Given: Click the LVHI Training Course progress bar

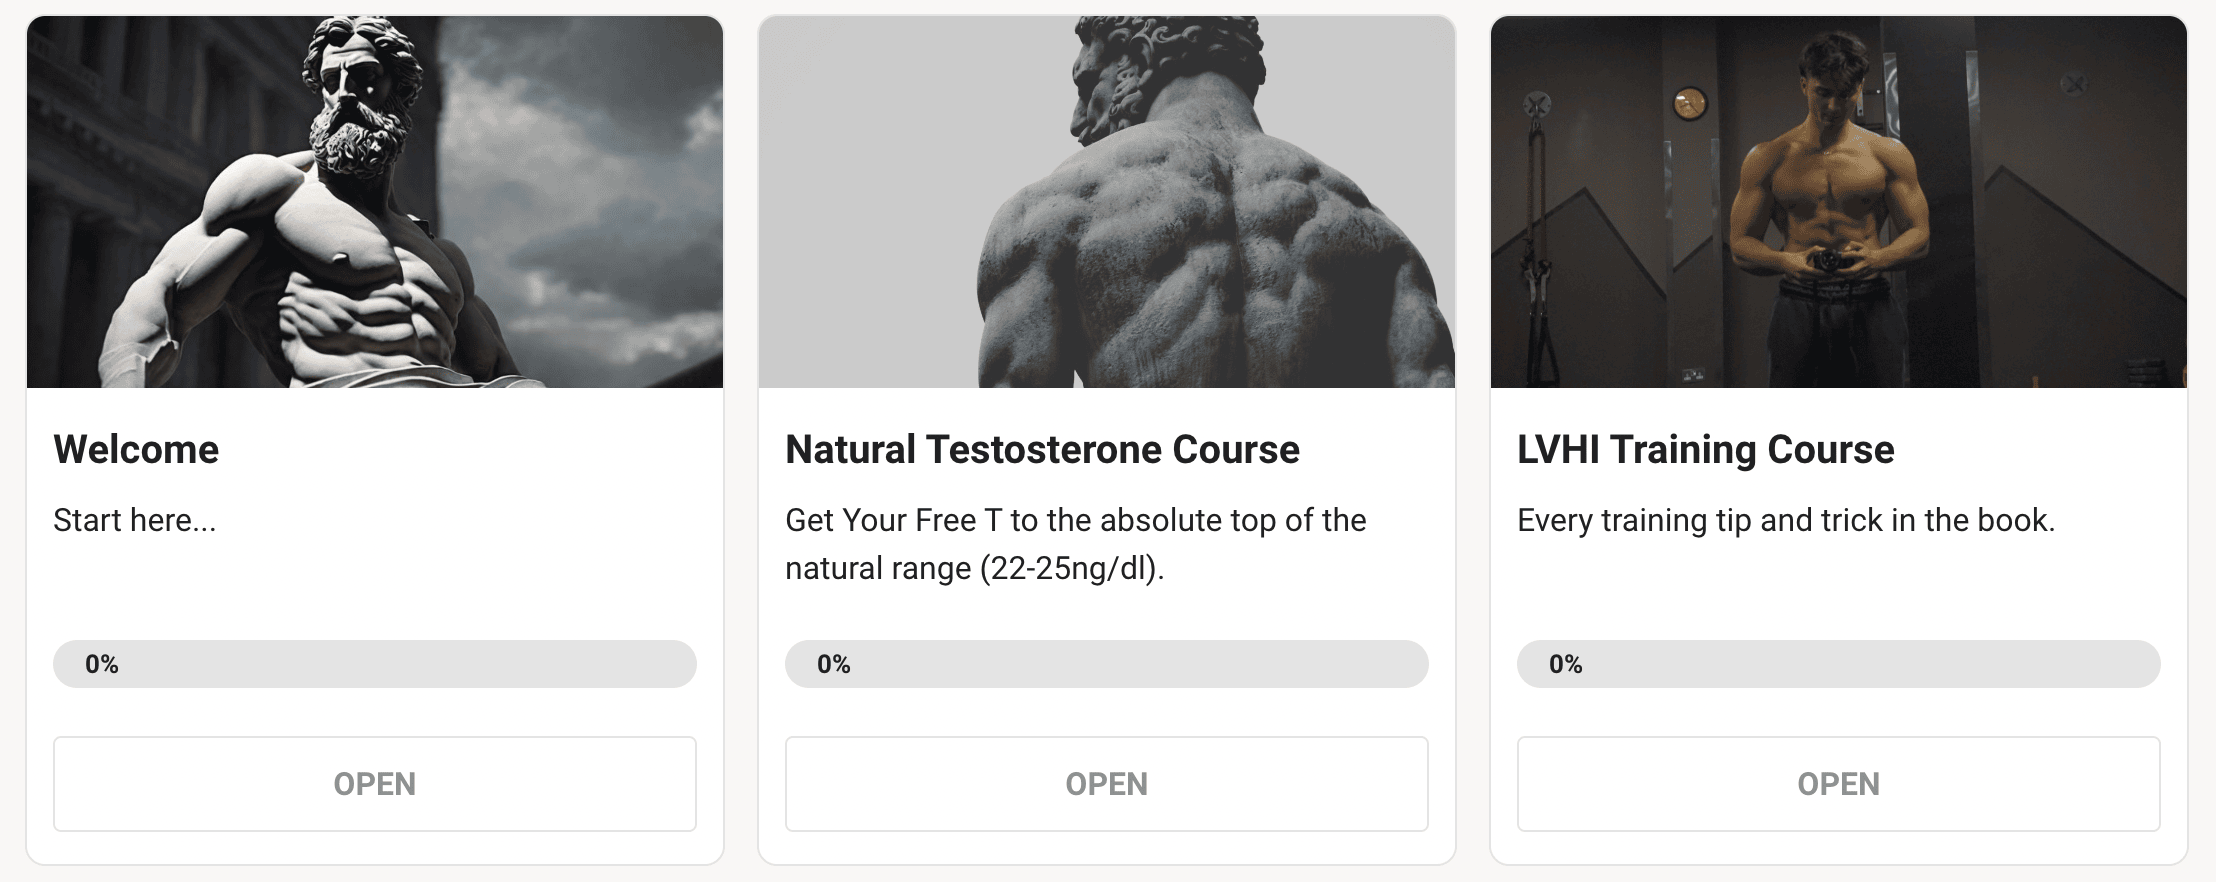Looking at the screenshot, I should tap(1838, 664).
